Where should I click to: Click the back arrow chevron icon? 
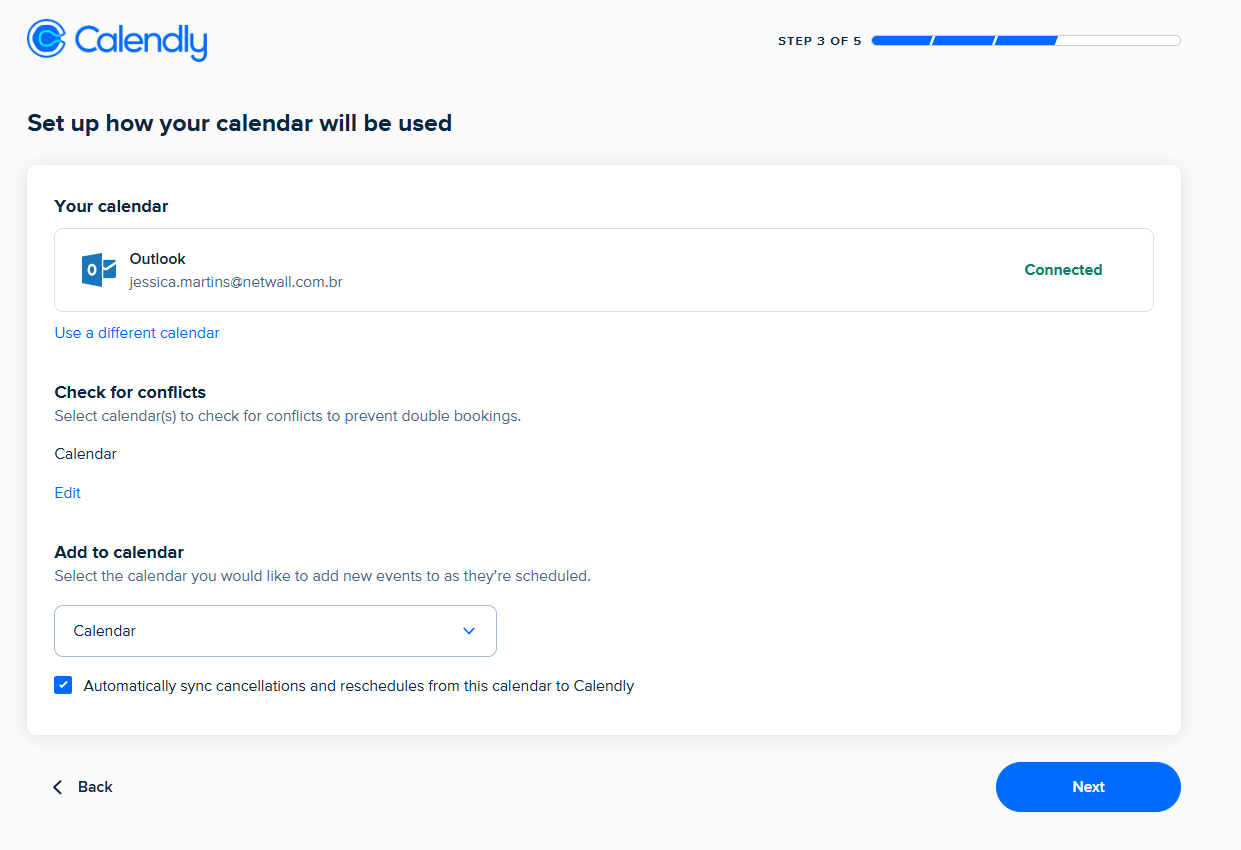[58, 787]
